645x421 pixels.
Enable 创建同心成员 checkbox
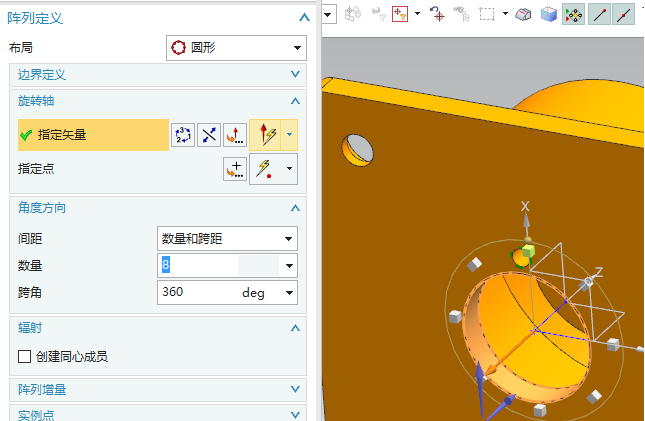point(25,356)
